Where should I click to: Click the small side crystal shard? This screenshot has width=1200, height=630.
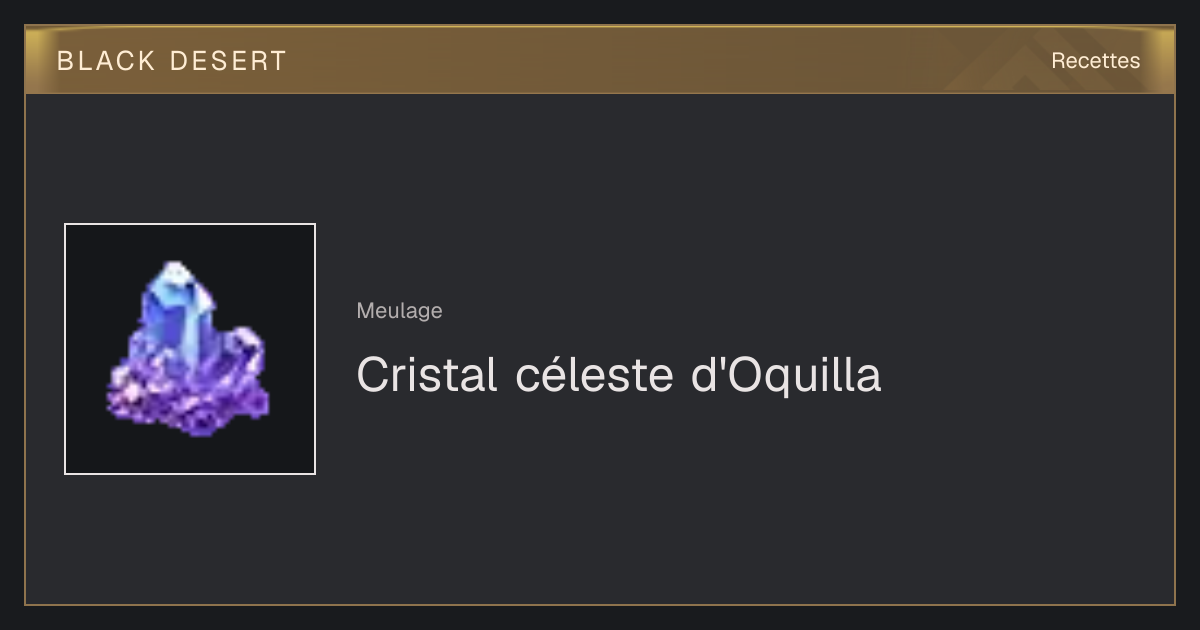click(246, 352)
